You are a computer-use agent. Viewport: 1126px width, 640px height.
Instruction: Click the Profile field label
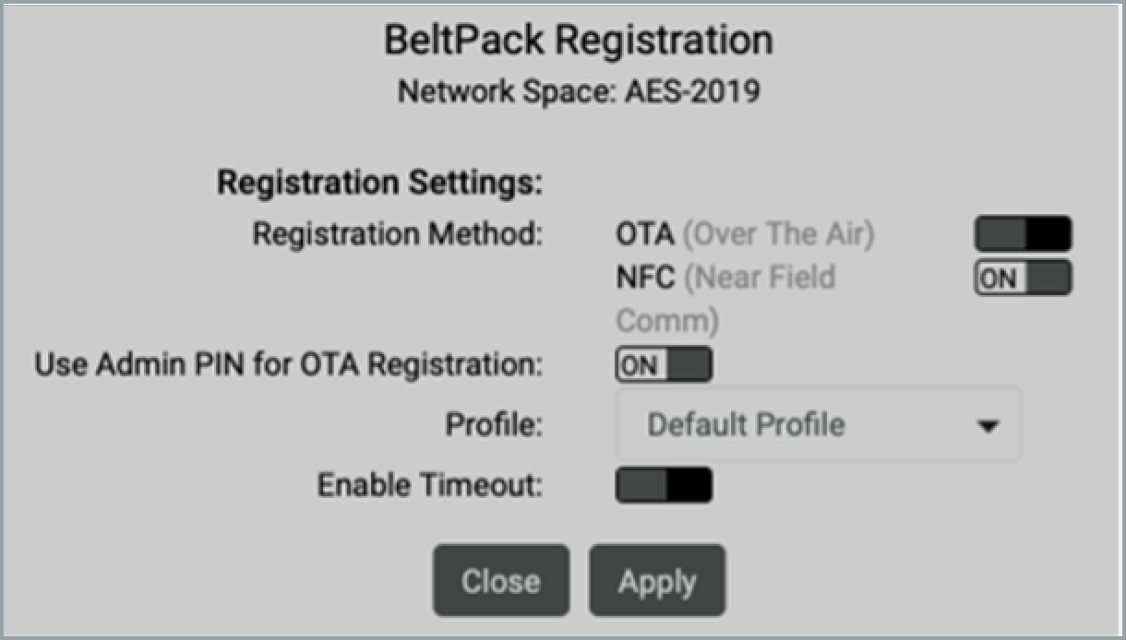pyautogui.click(x=493, y=424)
